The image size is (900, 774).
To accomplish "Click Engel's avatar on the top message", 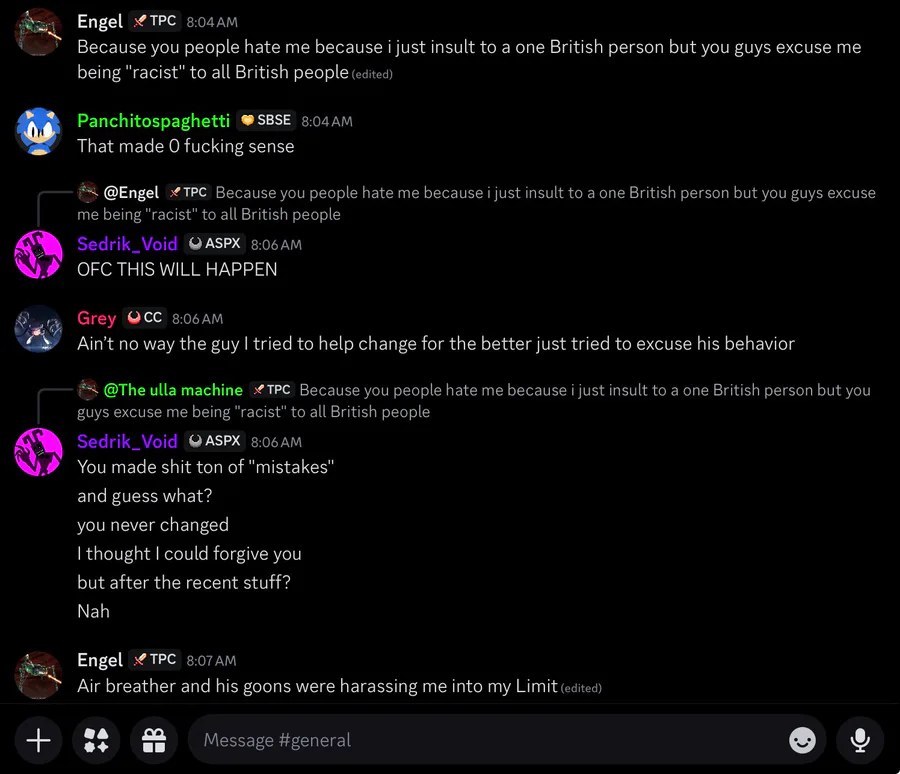I will pyautogui.click(x=39, y=33).
